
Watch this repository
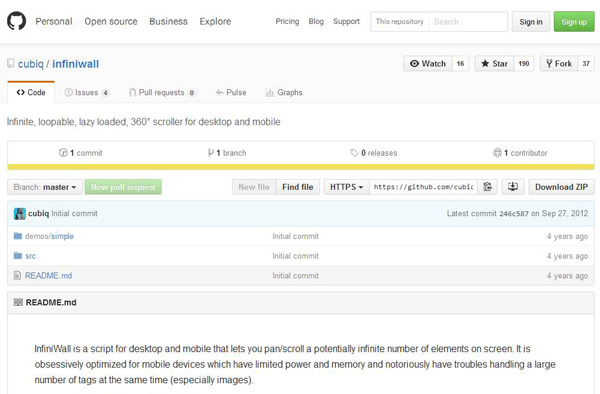coord(428,63)
